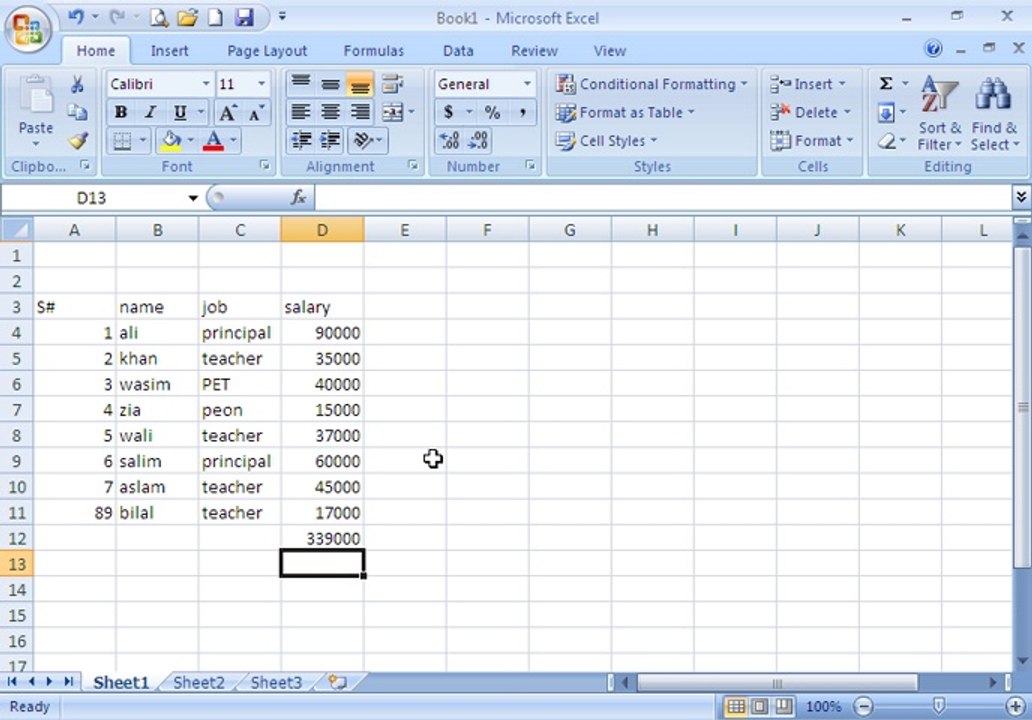Viewport: 1032px width, 720px height.
Task: Align text left
Action: 301,113
